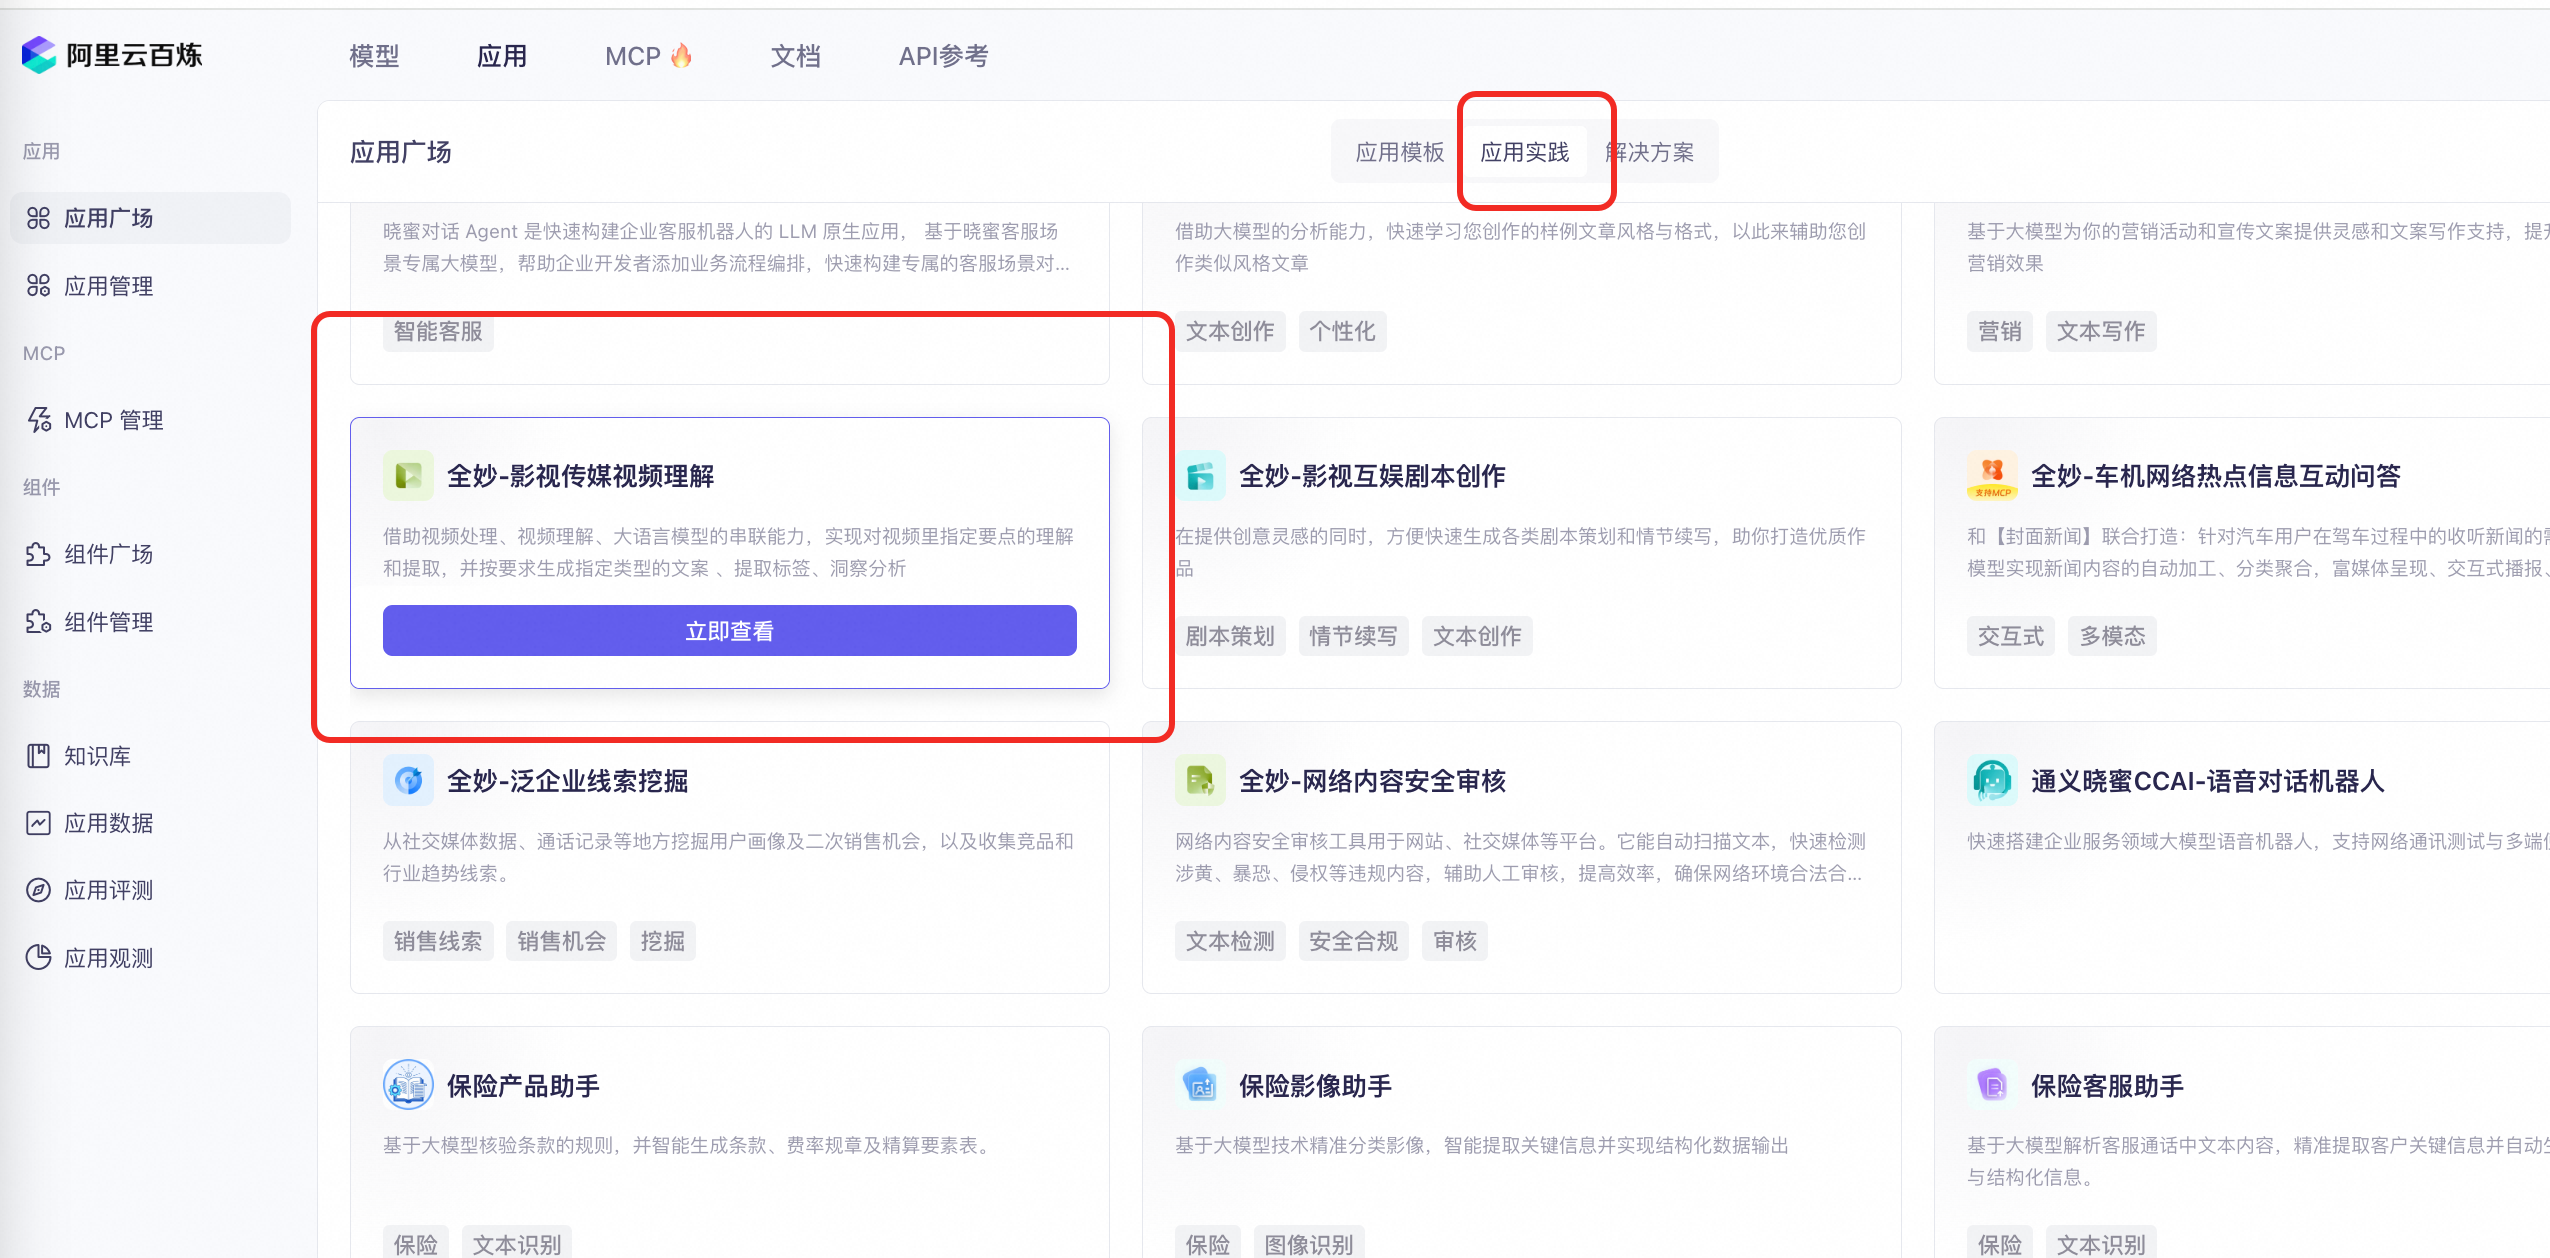Switch to the 应用实践 tab
The width and height of the screenshot is (2550, 1258).
coord(1524,152)
